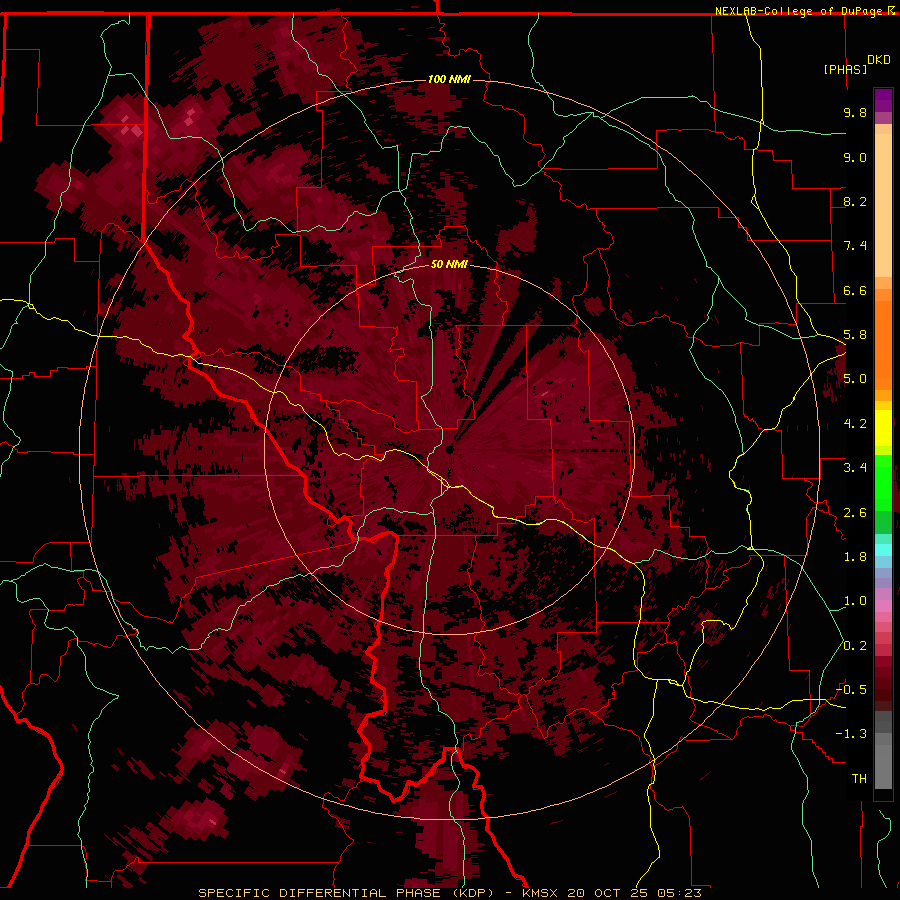Screen dimensions: 900x900
Task: Click the 1.8 value on color scale
Action: pos(855,557)
